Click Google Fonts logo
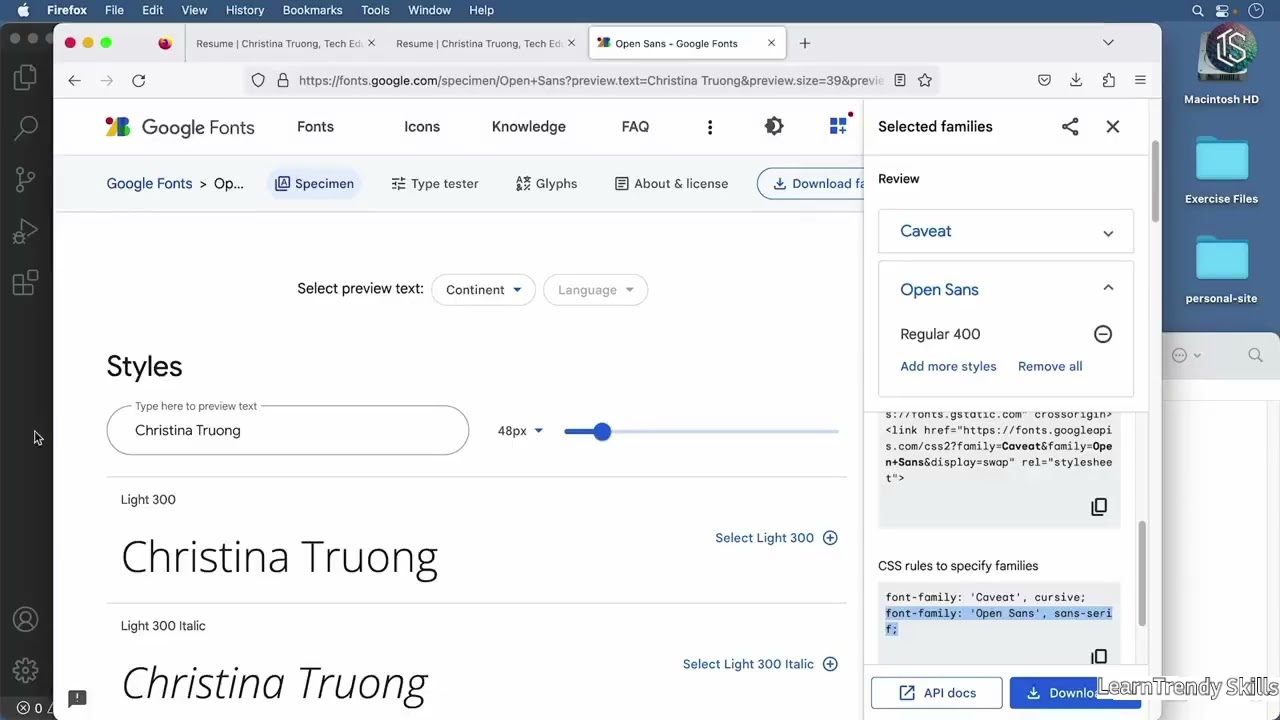 click(180, 127)
